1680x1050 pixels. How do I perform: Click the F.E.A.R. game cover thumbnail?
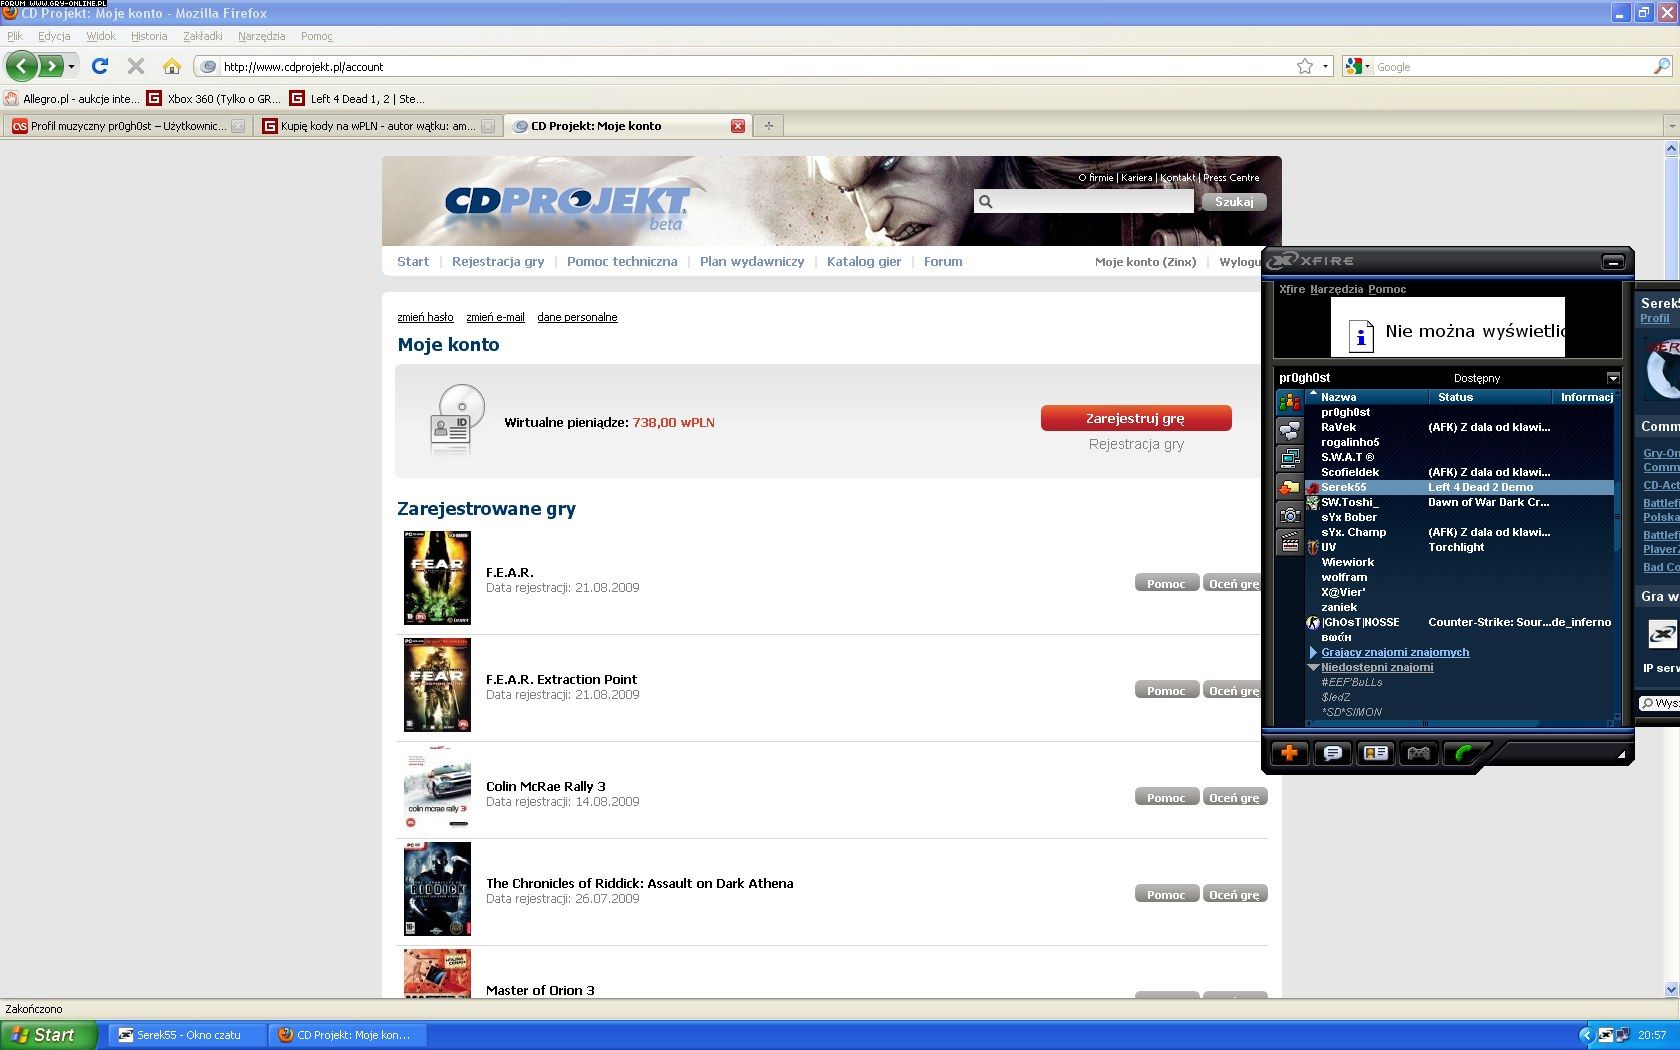pyautogui.click(x=437, y=578)
